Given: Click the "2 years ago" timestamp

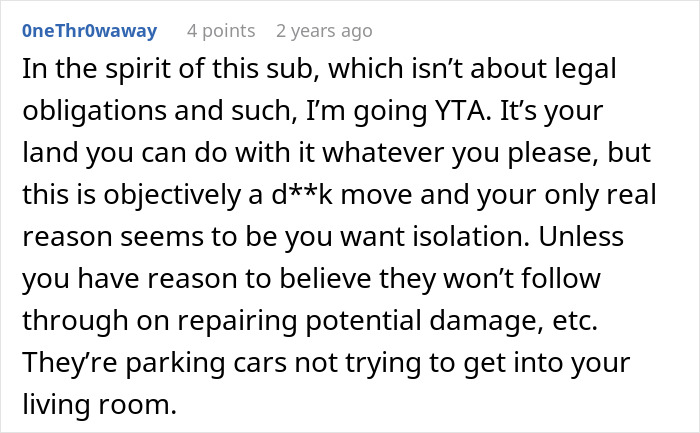Looking at the screenshot, I should (324, 31).
